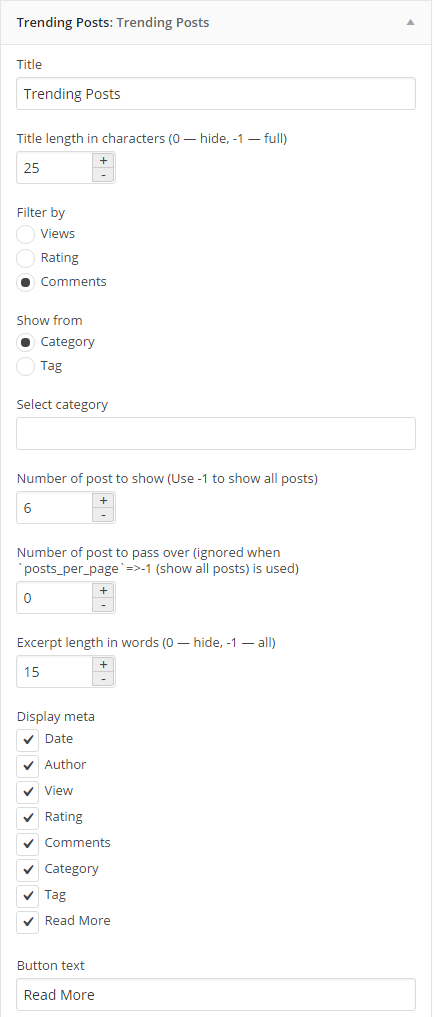Increase title length with plus stepper

coord(103,161)
